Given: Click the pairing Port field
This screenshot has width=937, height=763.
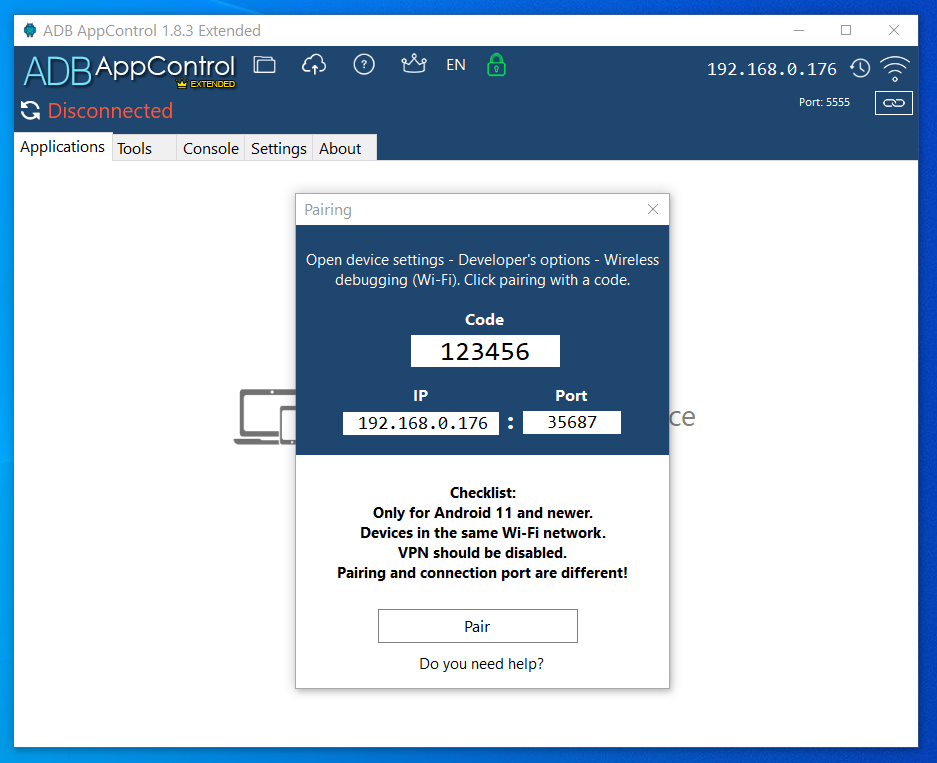Looking at the screenshot, I should point(572,422).
